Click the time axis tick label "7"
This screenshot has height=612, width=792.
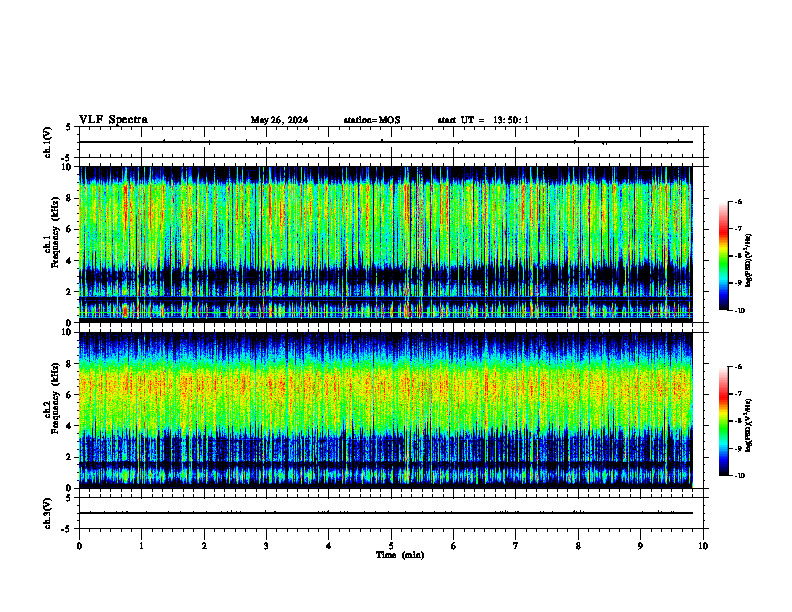click(x=516, y=546)
